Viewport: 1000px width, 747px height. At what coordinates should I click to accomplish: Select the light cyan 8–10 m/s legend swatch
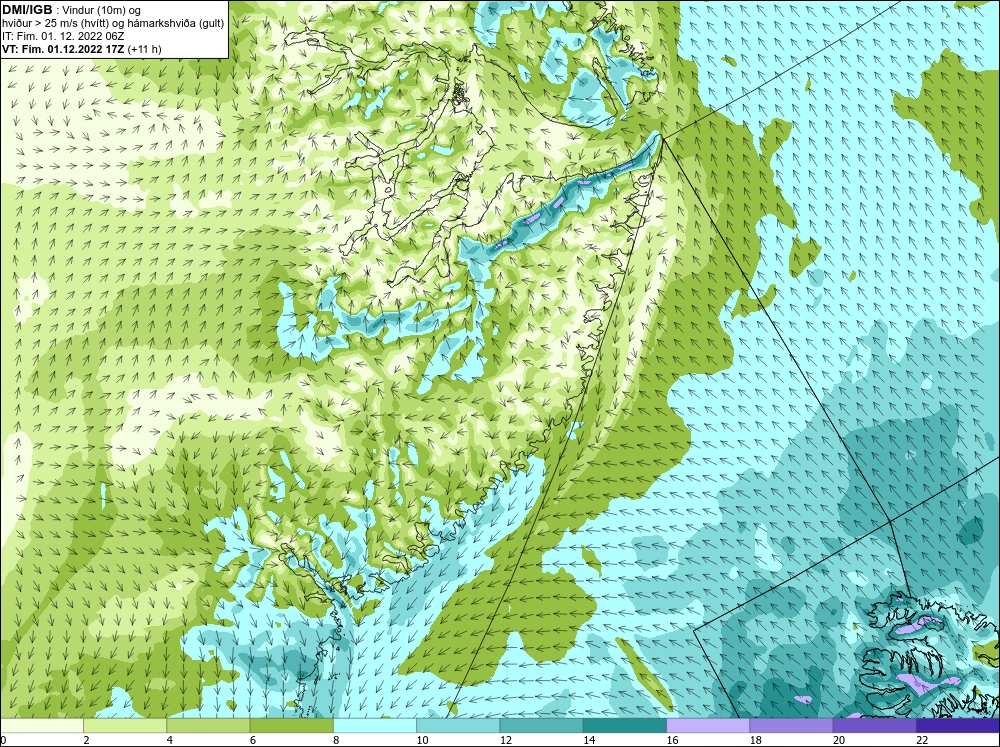[x=375, y=725]
